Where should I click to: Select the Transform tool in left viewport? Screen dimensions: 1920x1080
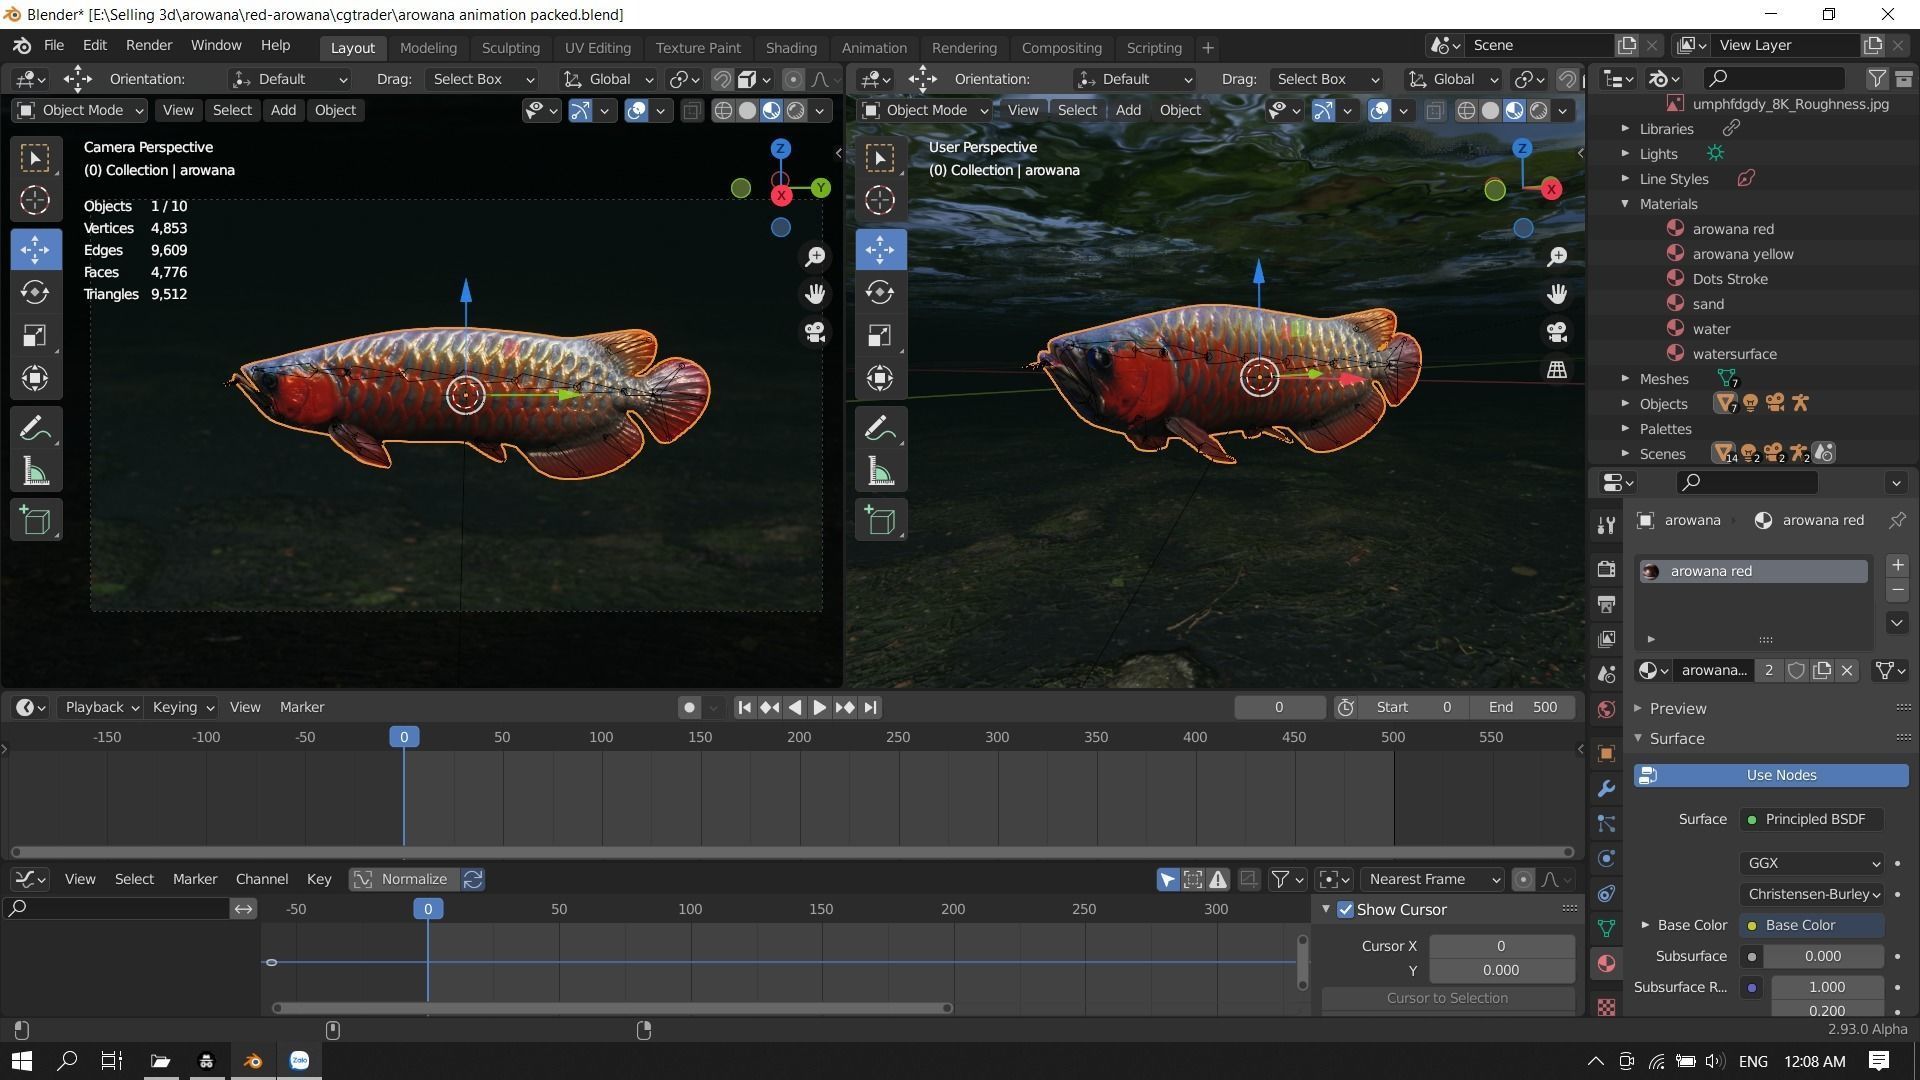35,378
